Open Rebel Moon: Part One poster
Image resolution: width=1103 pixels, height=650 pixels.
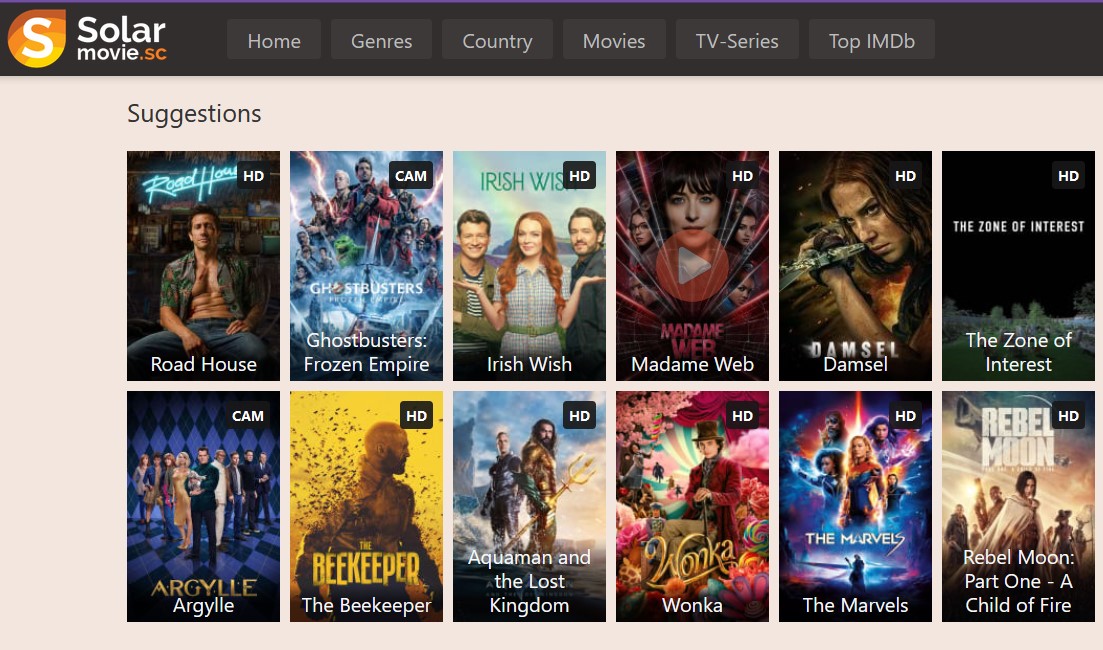pyautogui.click(x=1019, y=506)
